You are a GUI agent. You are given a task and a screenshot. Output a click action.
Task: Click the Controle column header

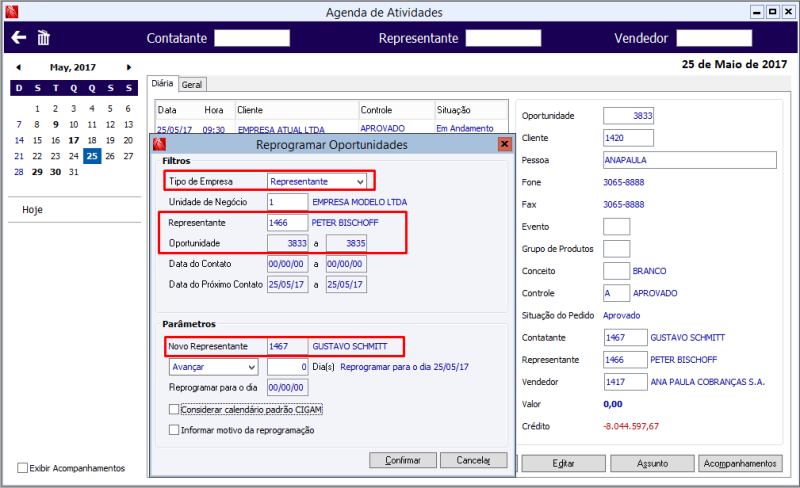click(x=397, y=110)
